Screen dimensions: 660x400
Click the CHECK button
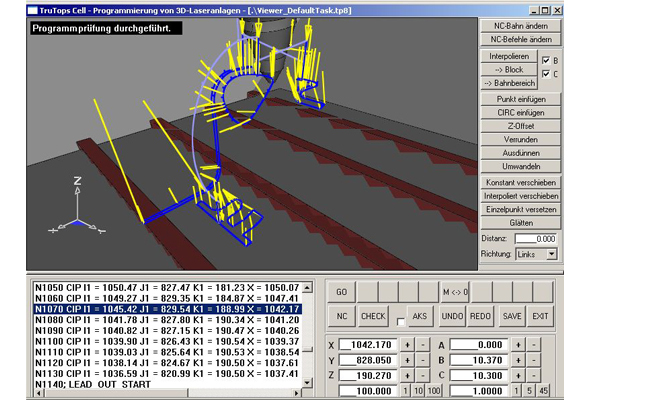pyautogui.click(x=373, y=316)
